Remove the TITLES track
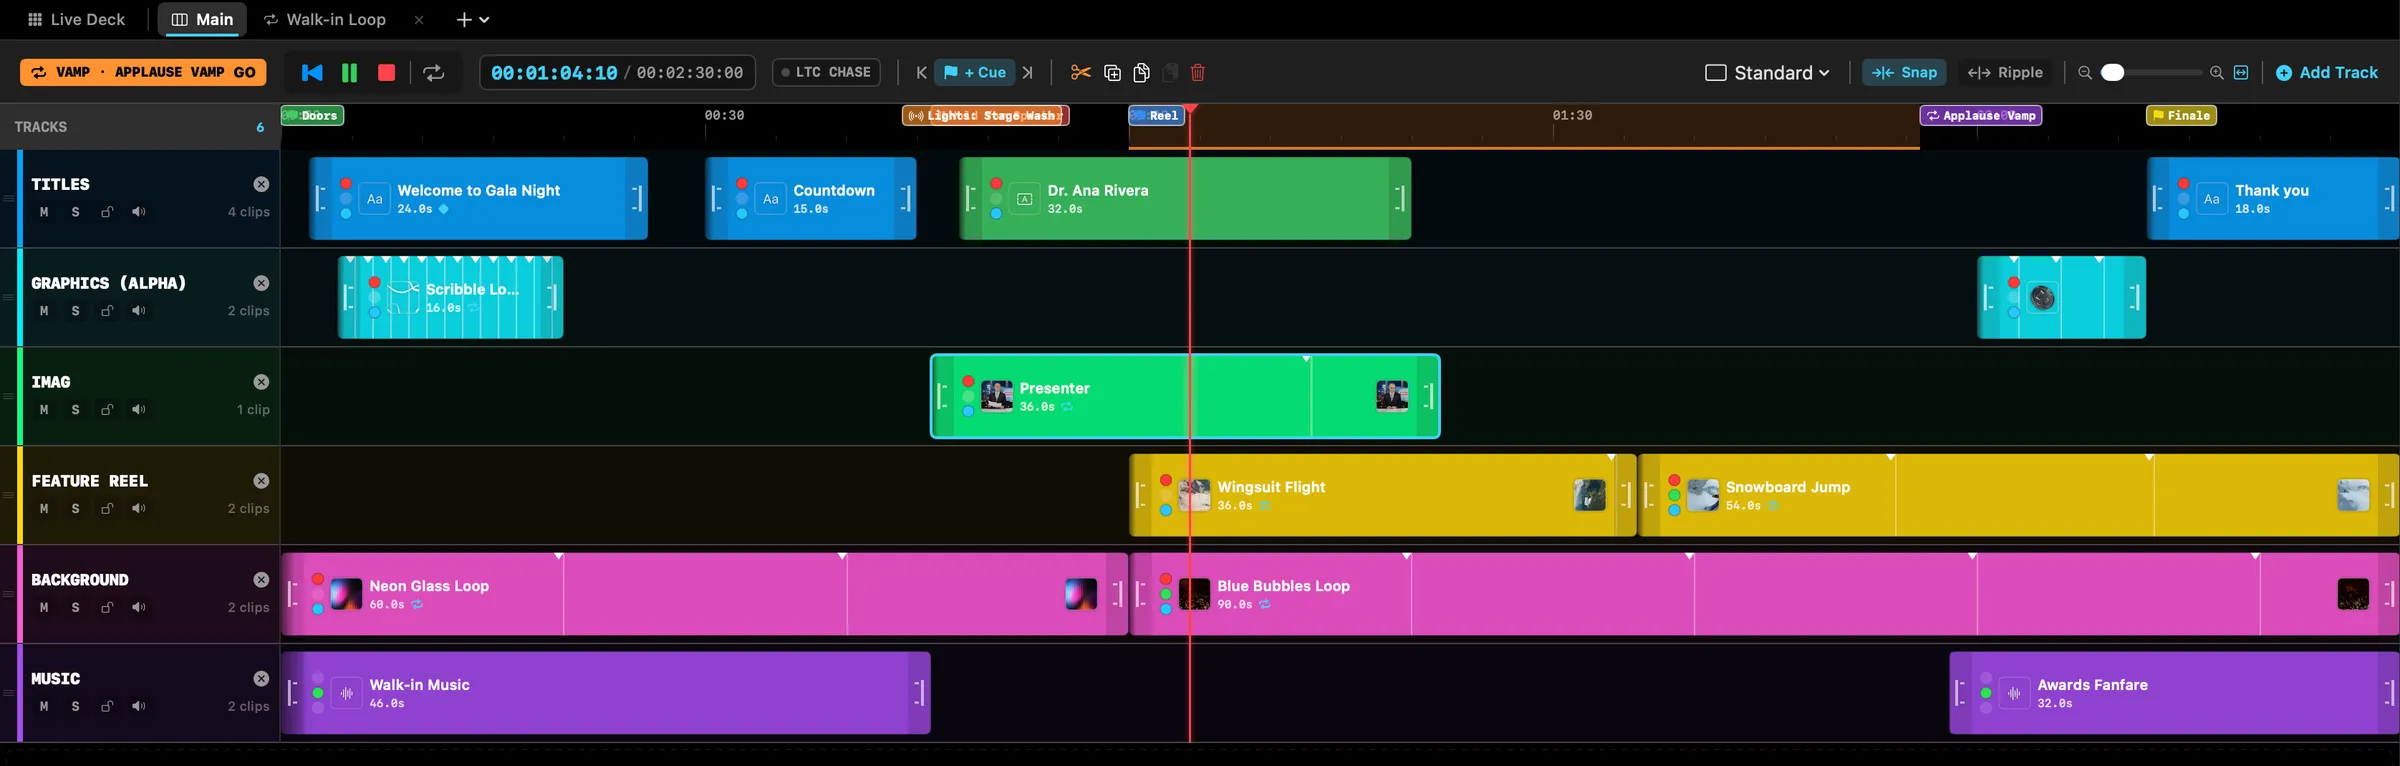The width and height of the screenshot is (2400, 766). (x=261, y=184)
